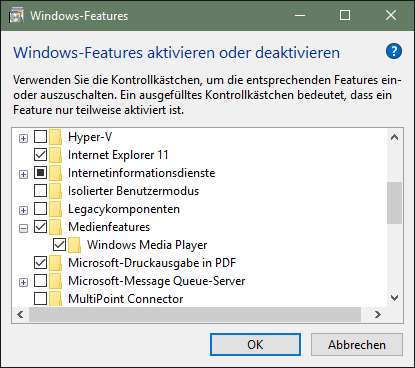Click the vertical scrollbar thumb
This screenshot has height=368, width=415.
coord(394,203)
